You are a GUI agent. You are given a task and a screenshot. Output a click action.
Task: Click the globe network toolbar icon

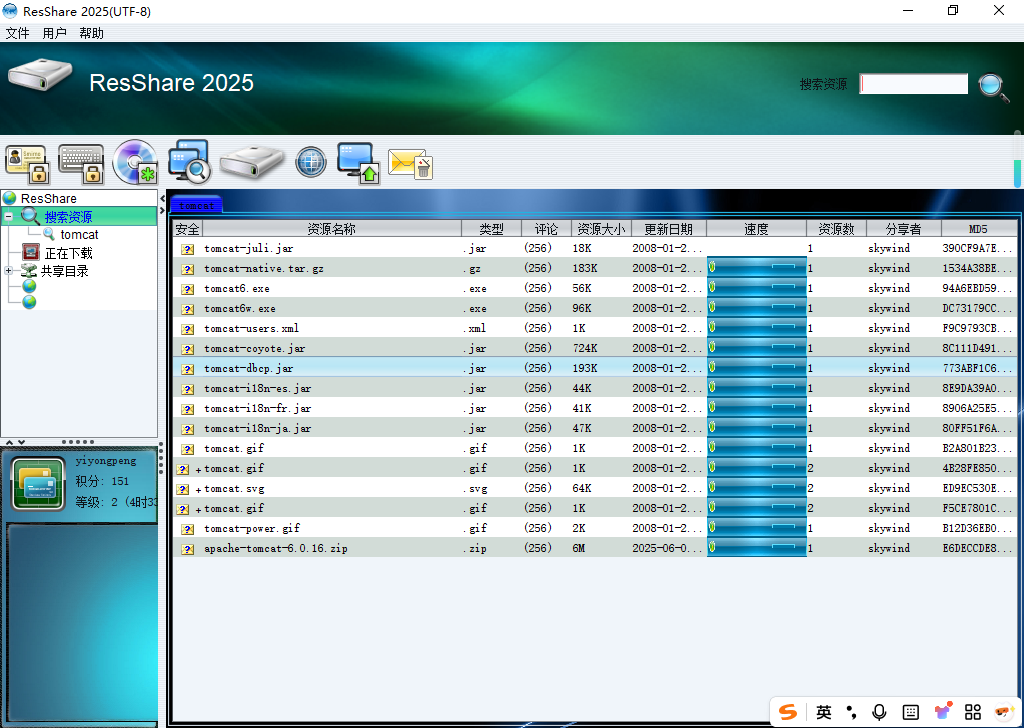(x=311, y=162)
